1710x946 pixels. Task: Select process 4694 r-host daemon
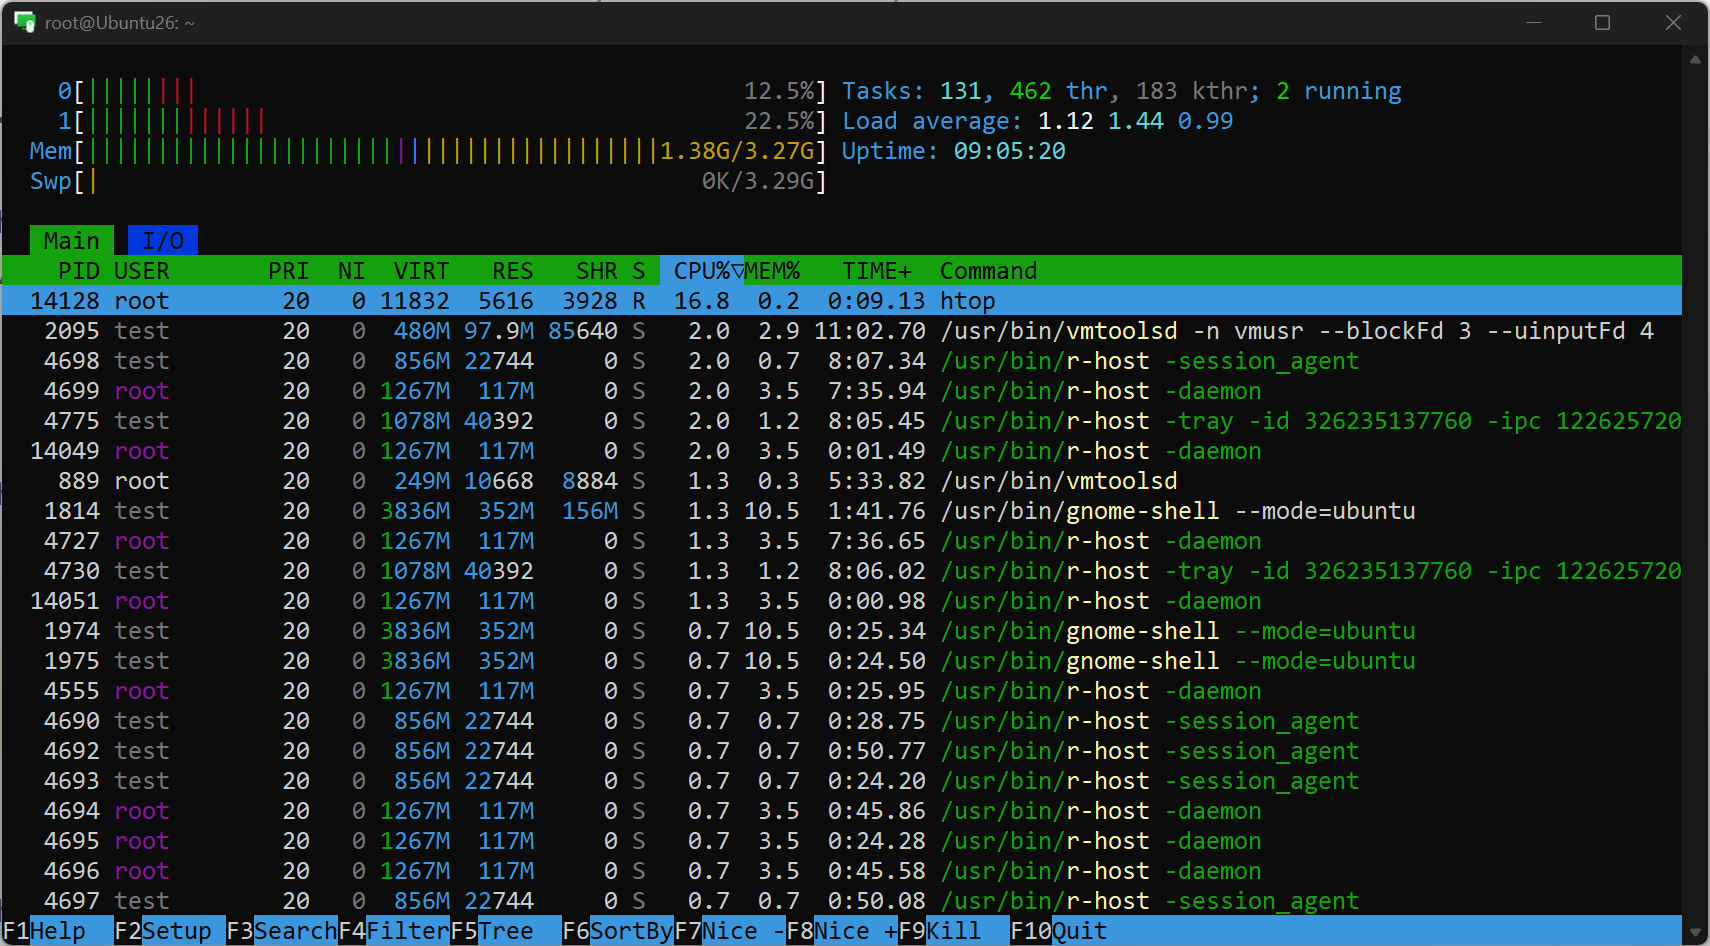pos(841,811)
